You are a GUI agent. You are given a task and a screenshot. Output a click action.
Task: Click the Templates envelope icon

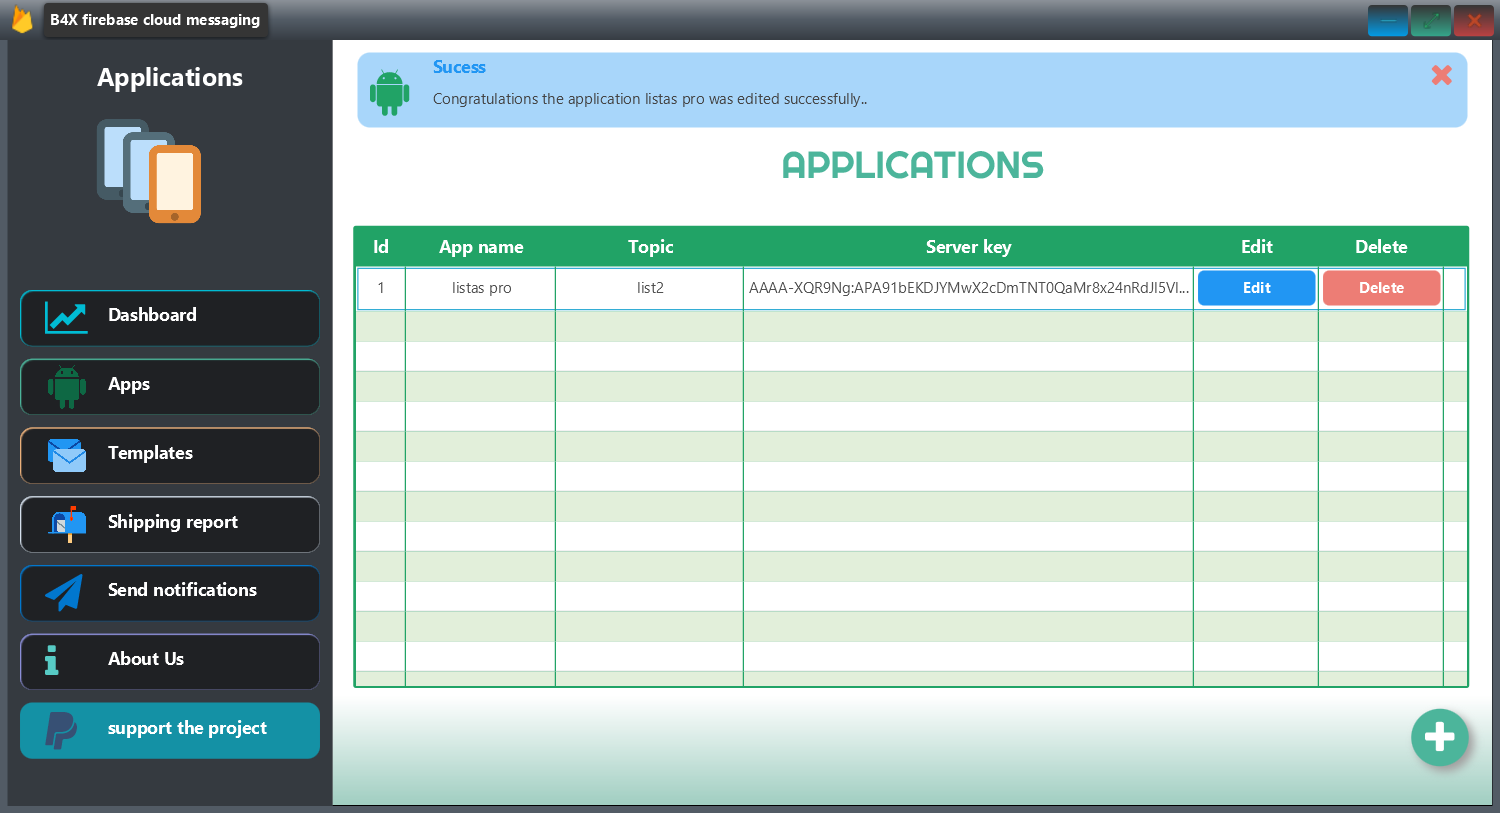67,455
